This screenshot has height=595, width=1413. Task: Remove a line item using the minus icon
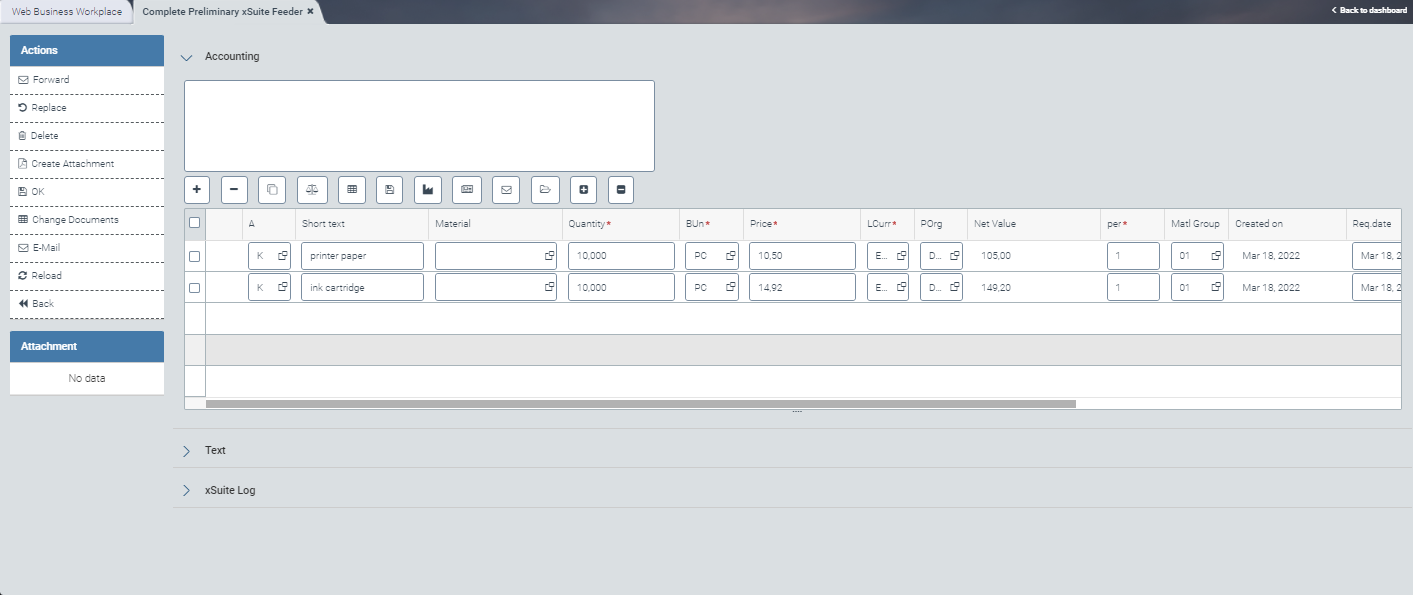(x=233, y=190)
